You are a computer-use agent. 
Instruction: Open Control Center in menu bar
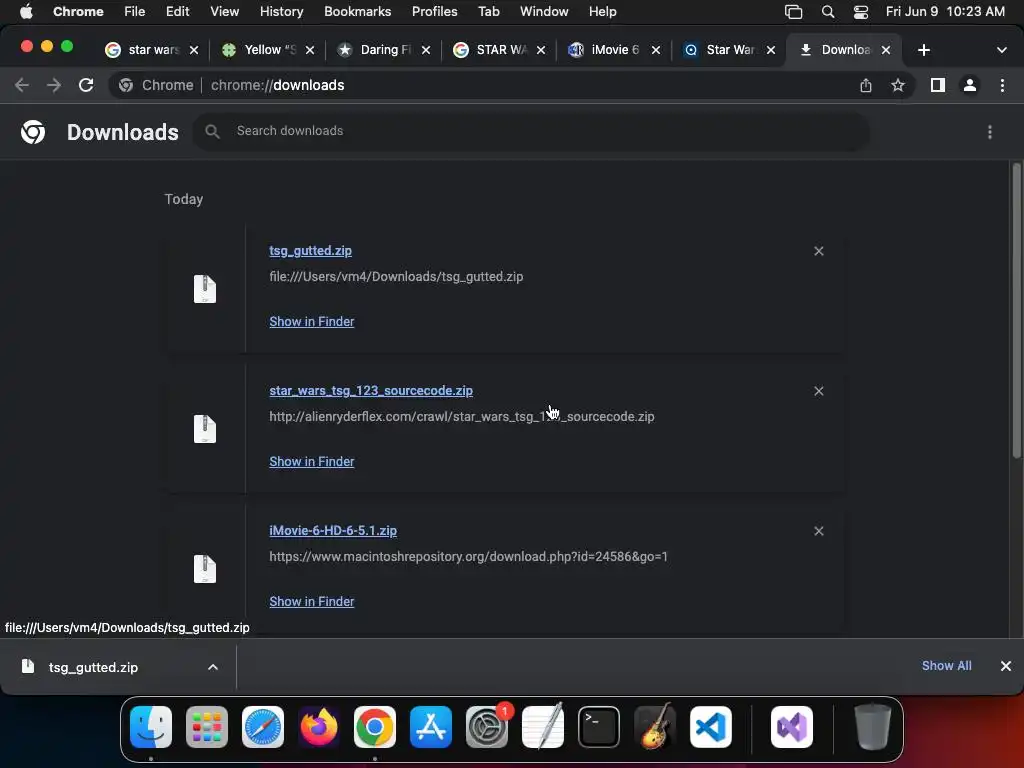861,12
